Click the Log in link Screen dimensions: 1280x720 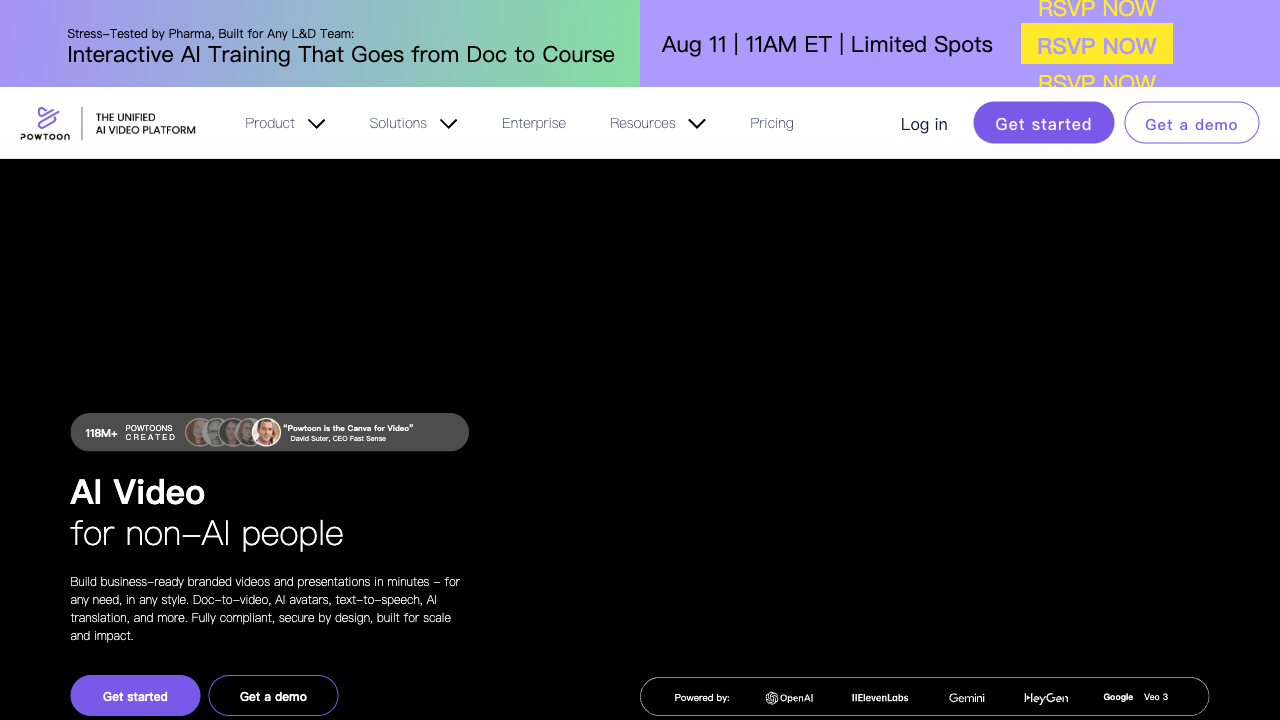tap(924, 124)
